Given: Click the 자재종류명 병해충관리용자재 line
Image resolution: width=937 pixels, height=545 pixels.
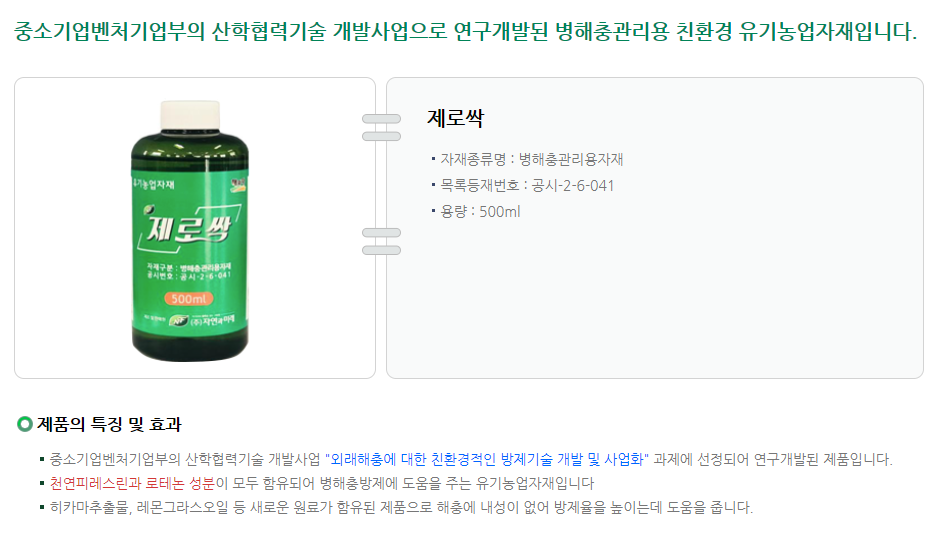Looking at the screenshot, I should [527, 160].
